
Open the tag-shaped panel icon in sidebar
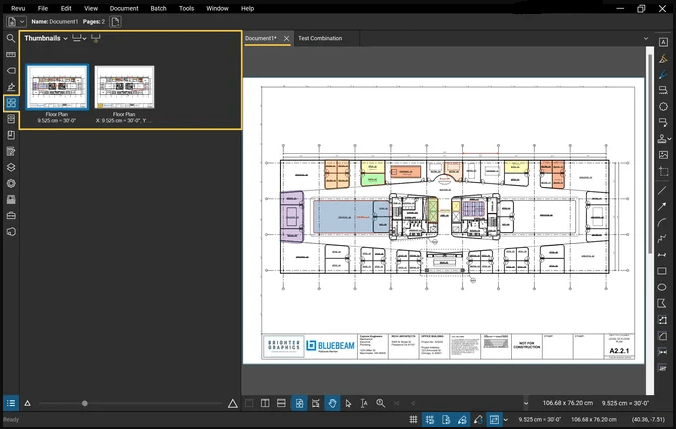click(x=11, y=70)
